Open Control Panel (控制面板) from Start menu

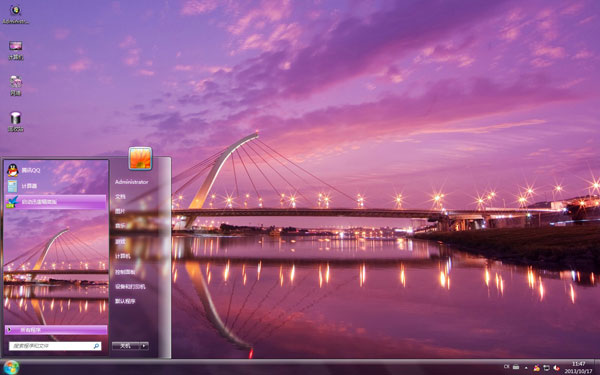pyautogui.click(x=125, y=272)
